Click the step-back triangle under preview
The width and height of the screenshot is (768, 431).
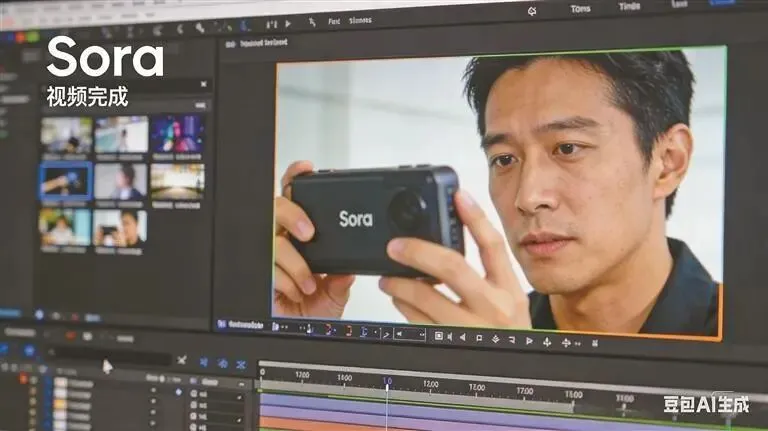click(462, 337)
